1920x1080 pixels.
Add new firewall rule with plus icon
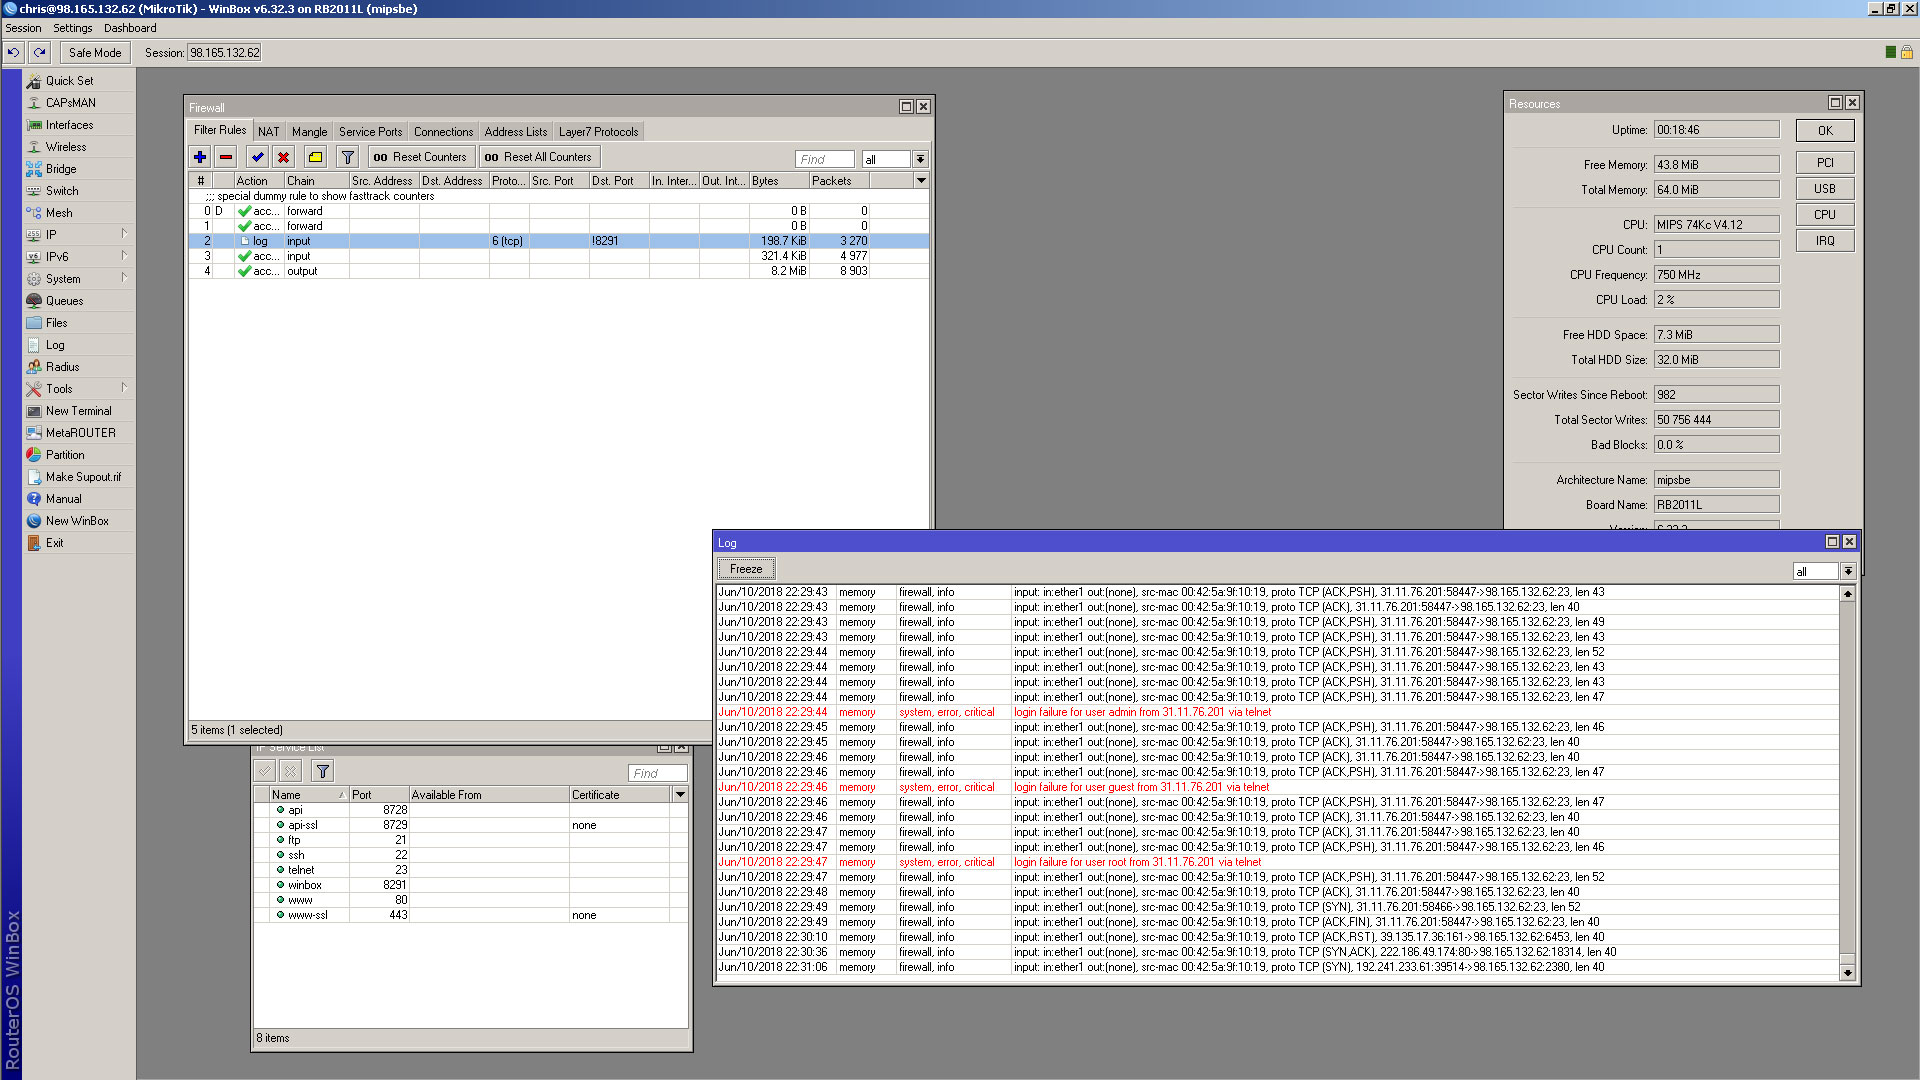point(200,157)
